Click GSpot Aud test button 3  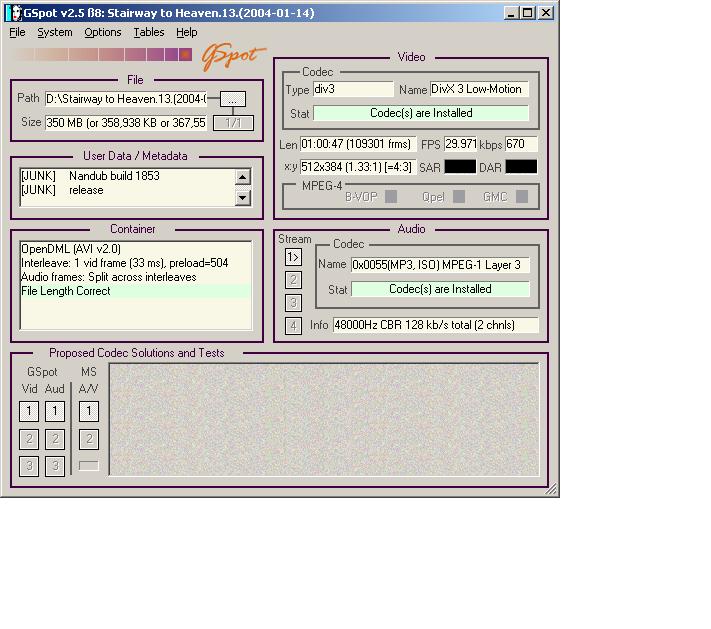coord(55,466)
